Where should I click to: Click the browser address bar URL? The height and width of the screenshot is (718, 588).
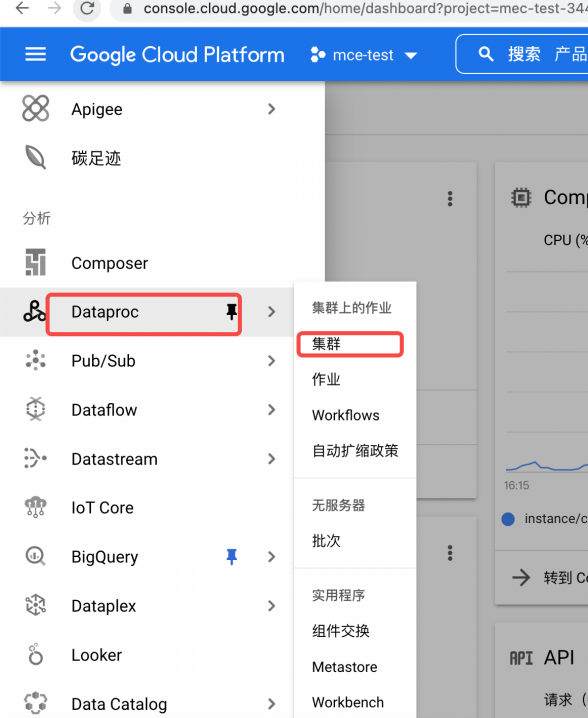[x=365, y=8]
